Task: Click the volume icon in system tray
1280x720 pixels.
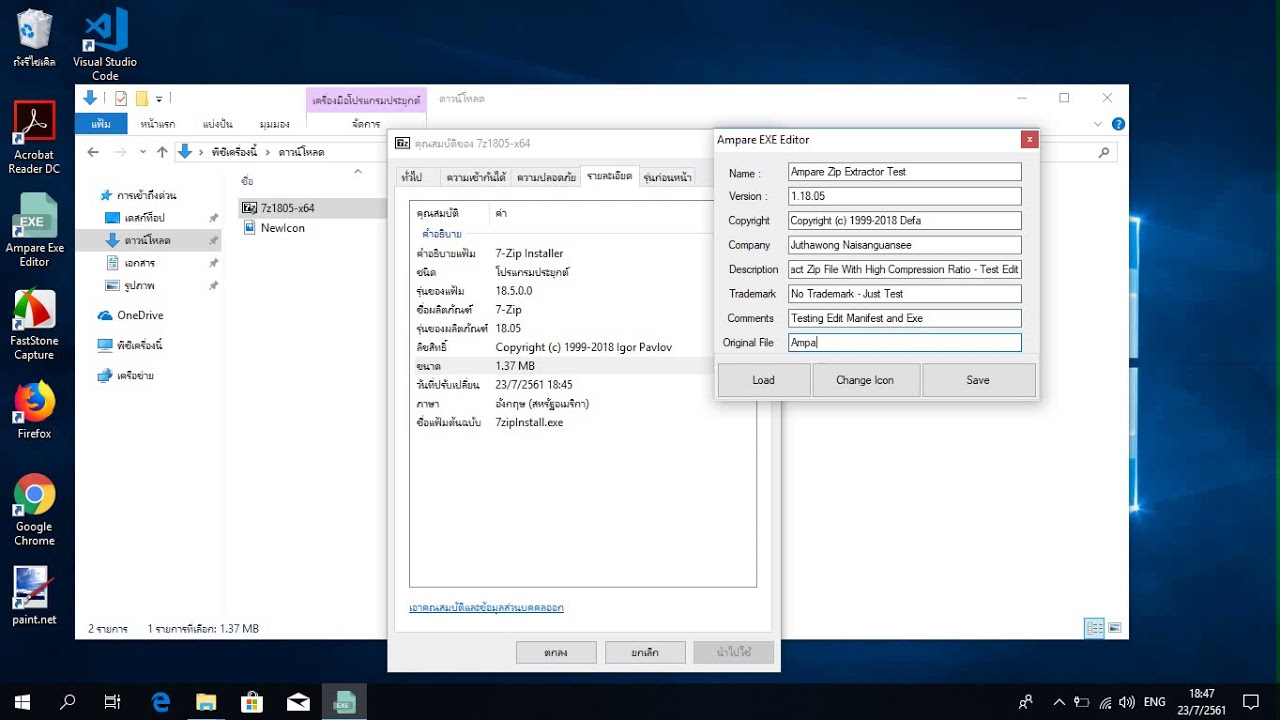Action: pyautogui.click(x=1127, y=702)
